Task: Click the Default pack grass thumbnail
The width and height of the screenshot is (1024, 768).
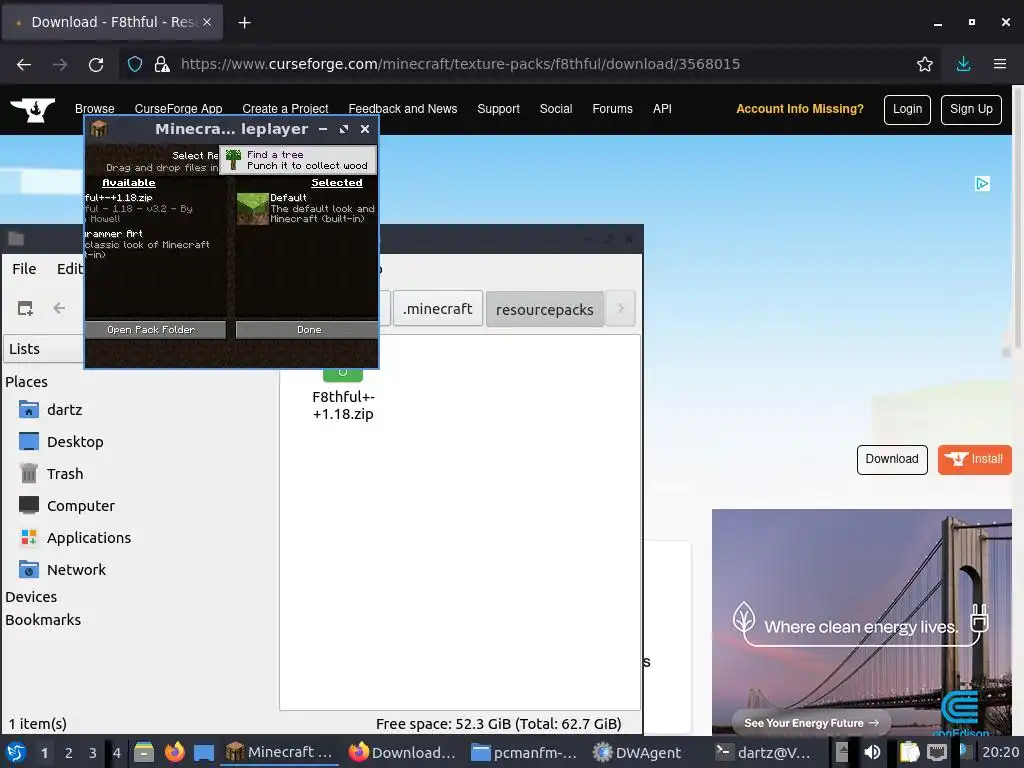Action: (x=253, y=208)
